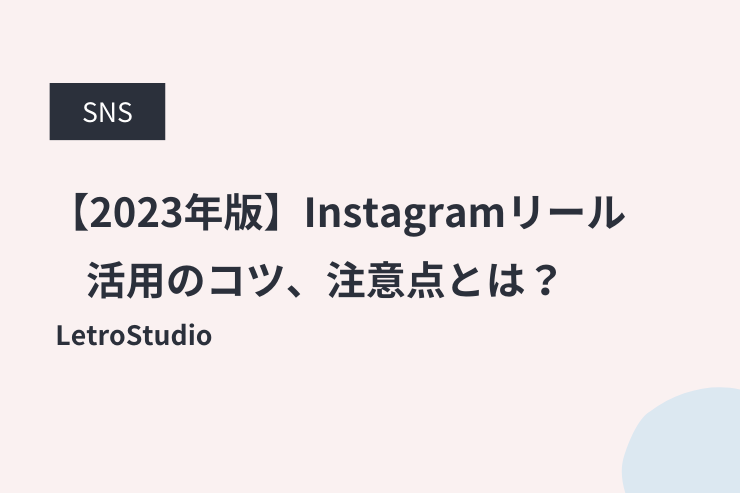
Task: Click the word Instagram in the headline
Action: [x=405, y=215]
